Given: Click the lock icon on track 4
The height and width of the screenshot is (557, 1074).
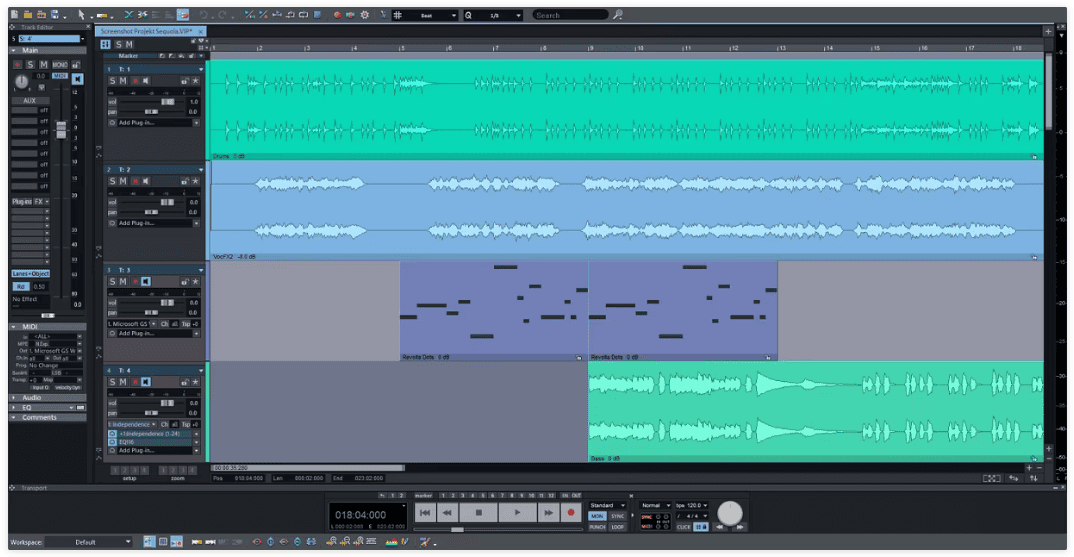Looking at the screenshot, I should [x=184, y=382].
